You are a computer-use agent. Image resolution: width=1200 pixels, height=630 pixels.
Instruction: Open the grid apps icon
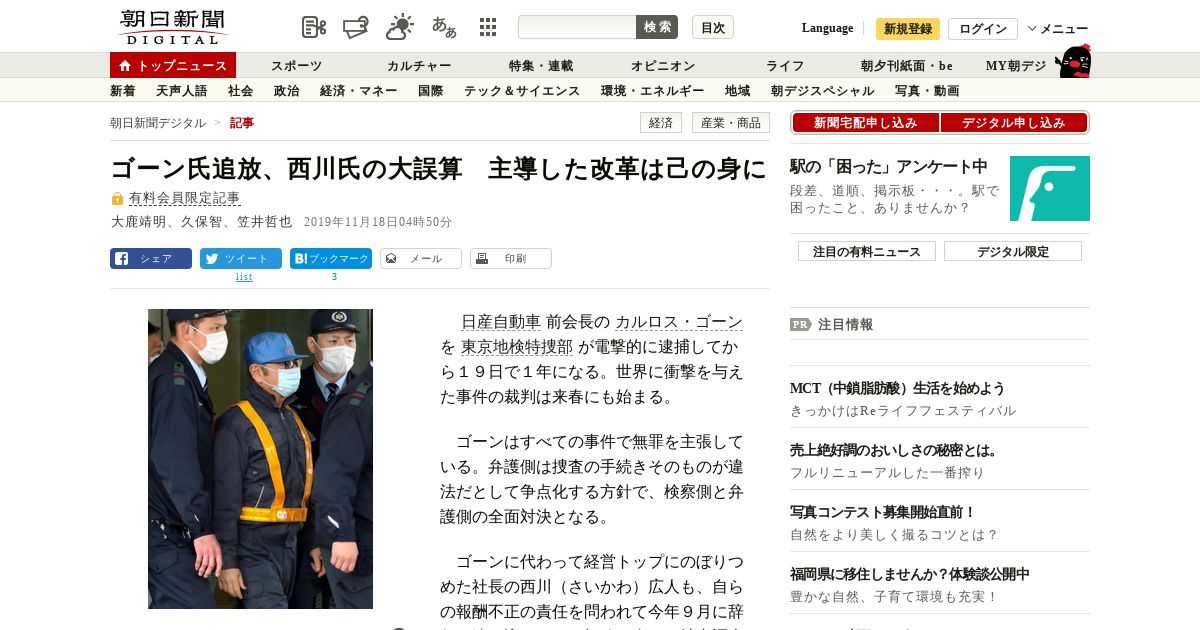[x=488, y=27]
